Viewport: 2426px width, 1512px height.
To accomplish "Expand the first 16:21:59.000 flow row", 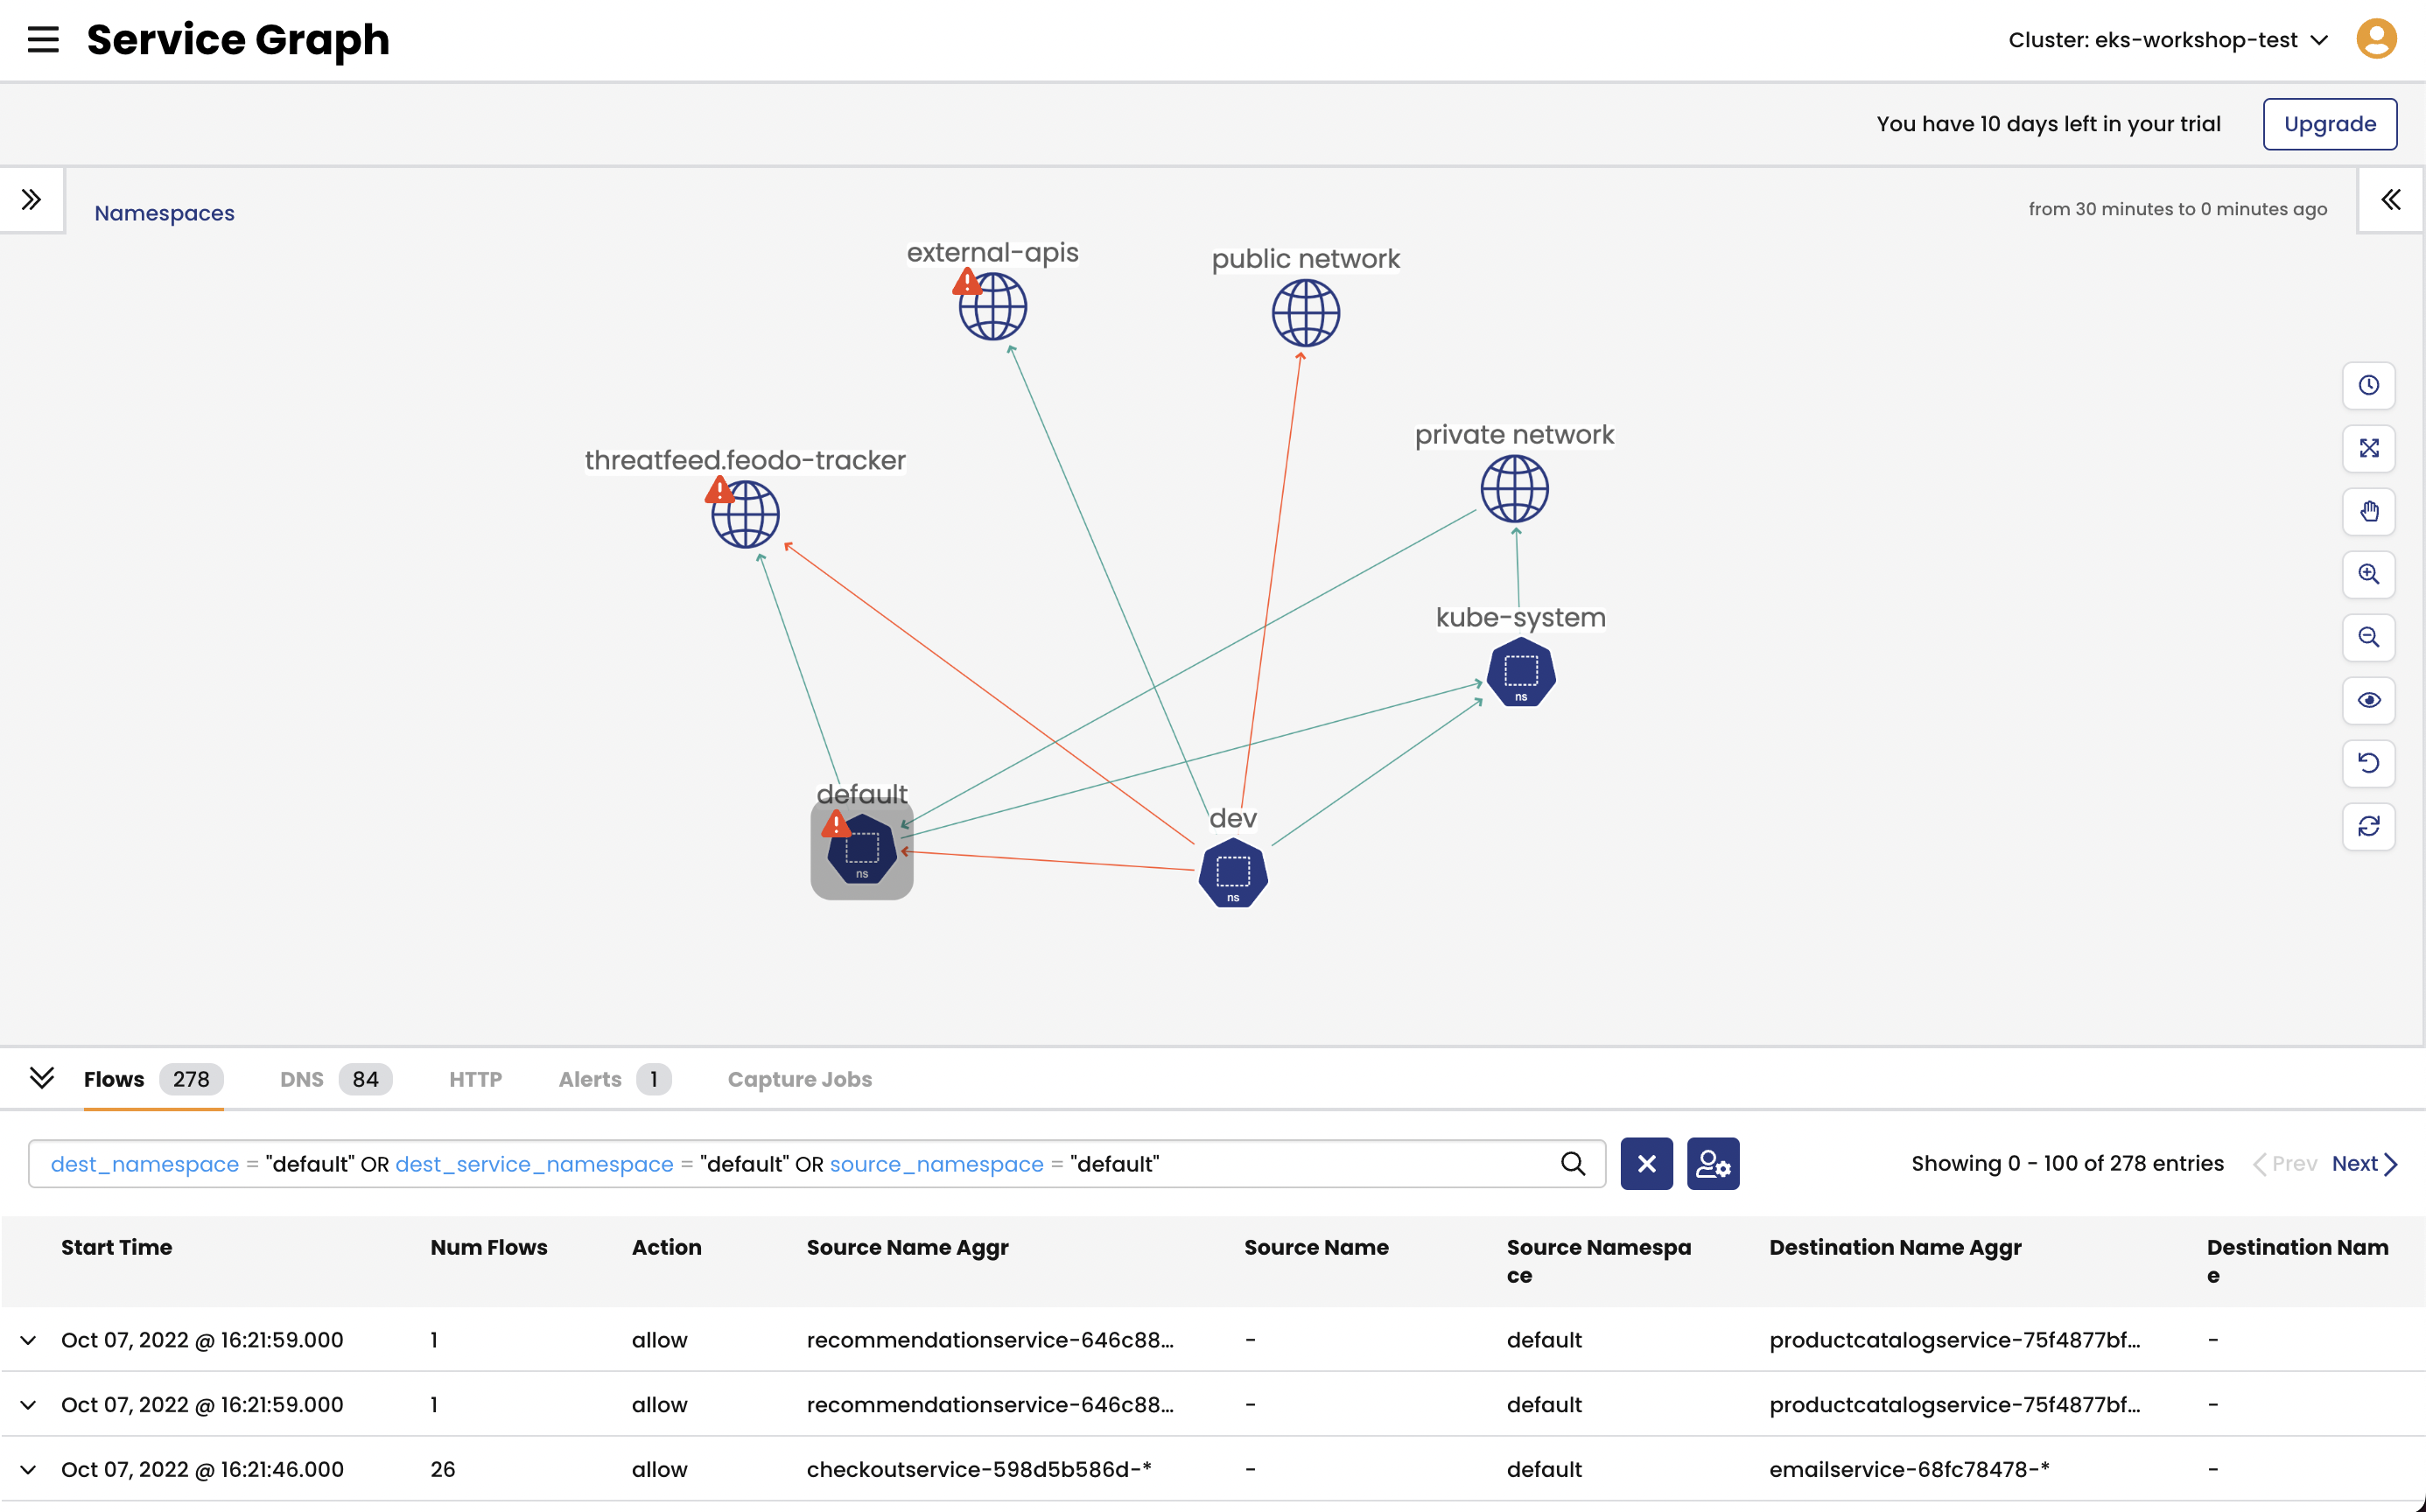I will pos(29,1340).
